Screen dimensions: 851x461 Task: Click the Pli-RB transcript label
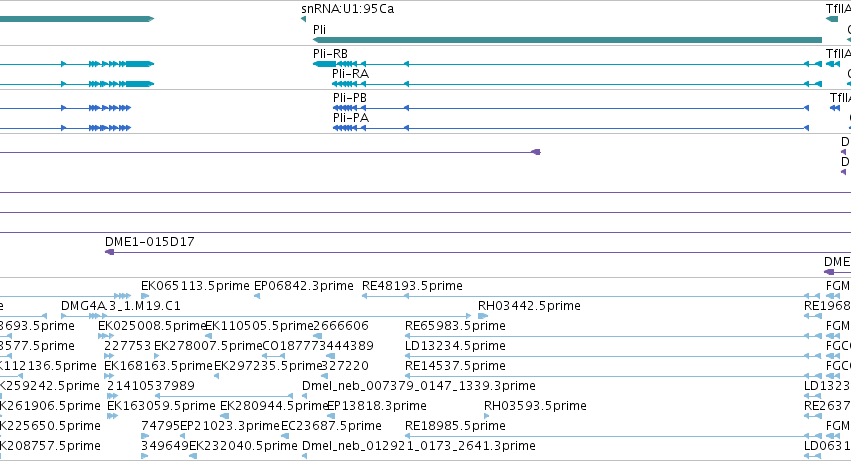(330, 54)
